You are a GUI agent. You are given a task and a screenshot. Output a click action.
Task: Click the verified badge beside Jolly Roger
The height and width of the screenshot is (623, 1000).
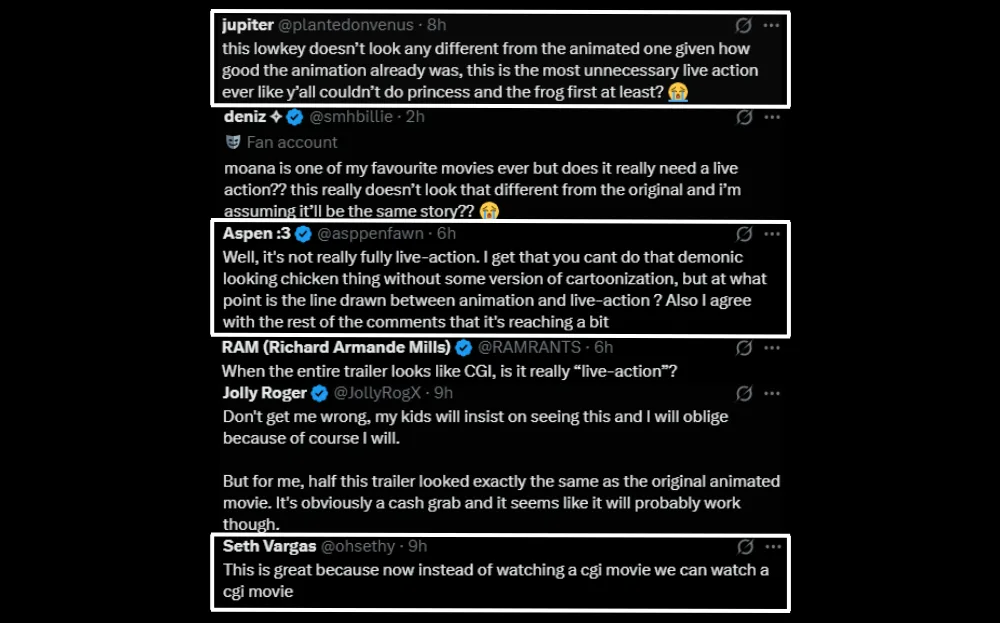point(319,392)
